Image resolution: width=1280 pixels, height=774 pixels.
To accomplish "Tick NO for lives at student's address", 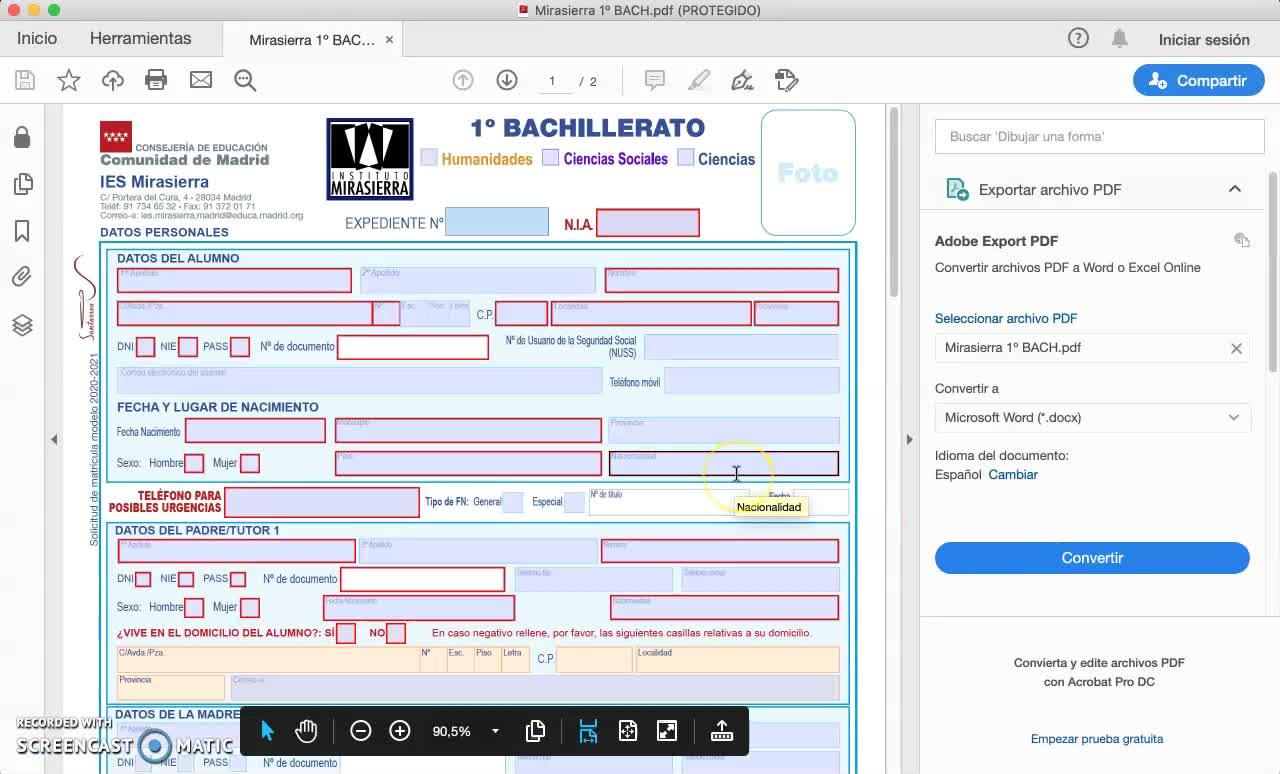I will coord(396,633).
